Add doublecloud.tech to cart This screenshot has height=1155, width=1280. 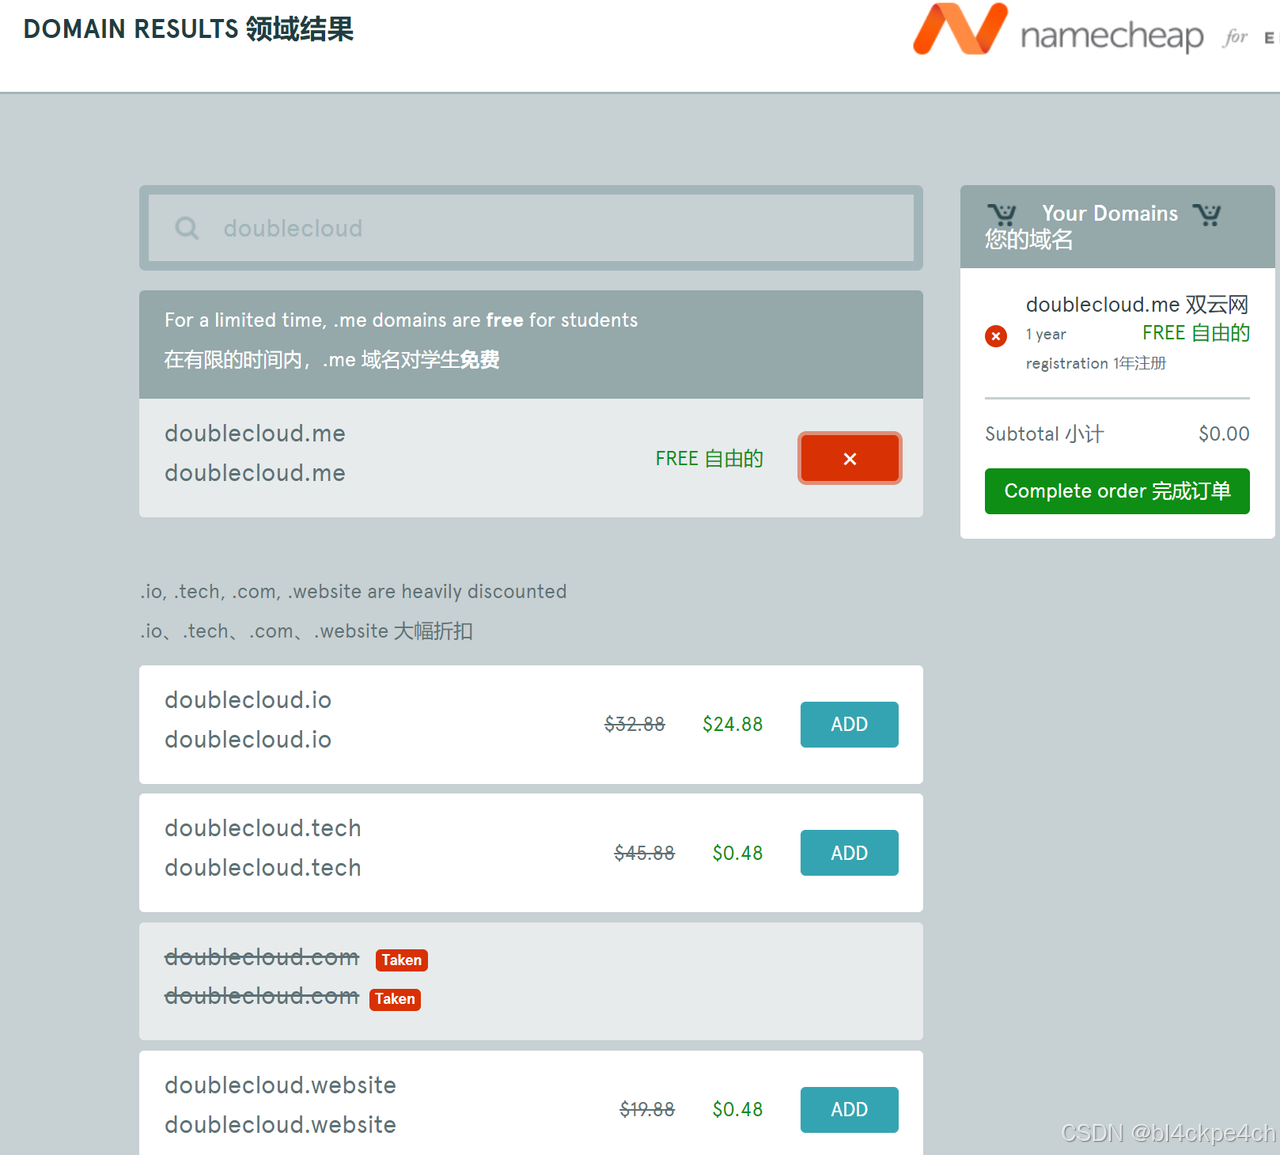pos(849,853)
